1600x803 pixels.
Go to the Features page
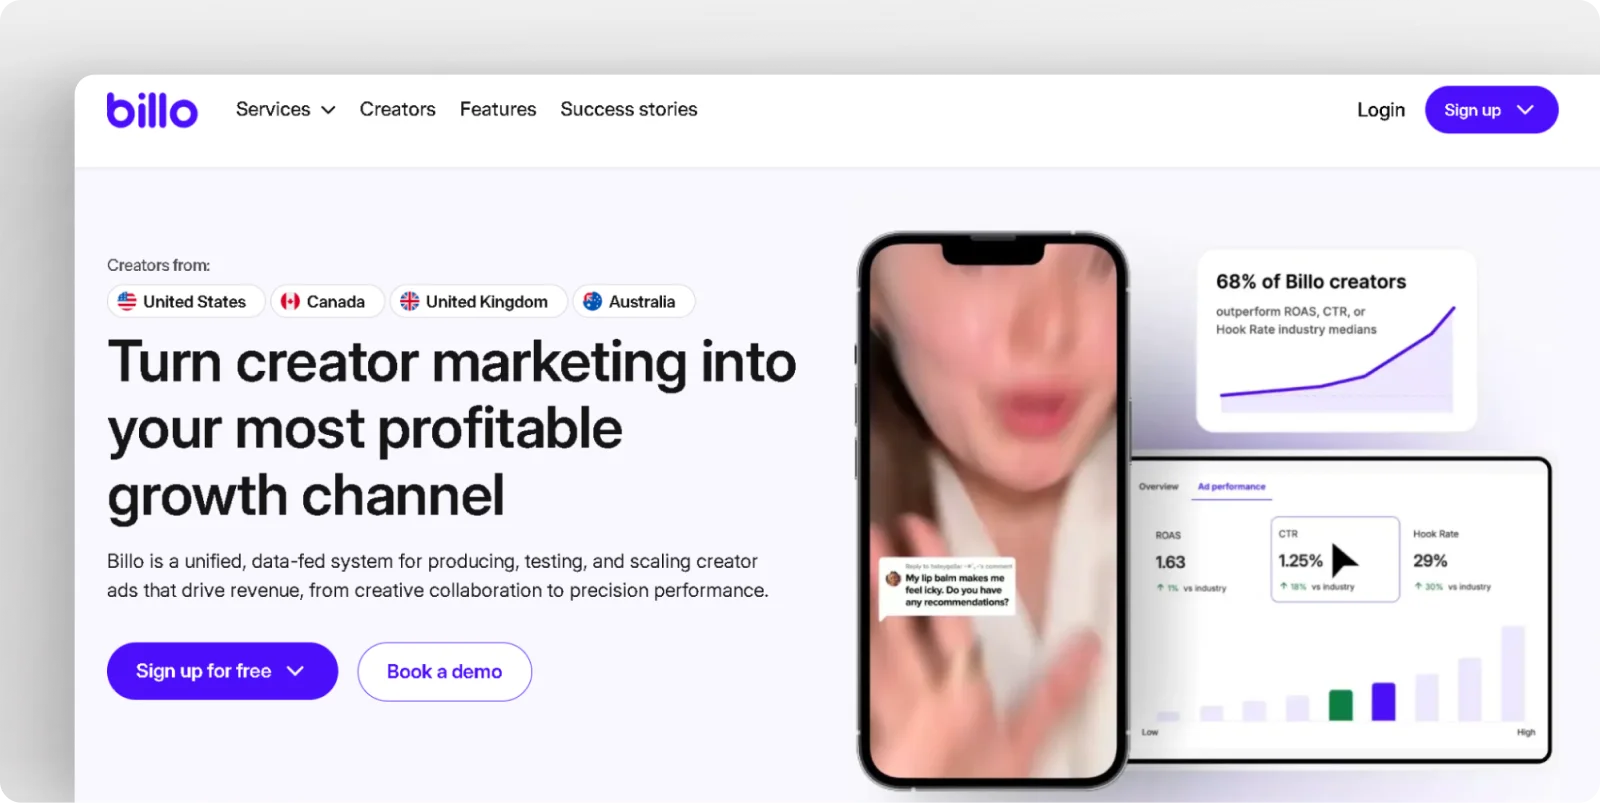pos(497,109)
